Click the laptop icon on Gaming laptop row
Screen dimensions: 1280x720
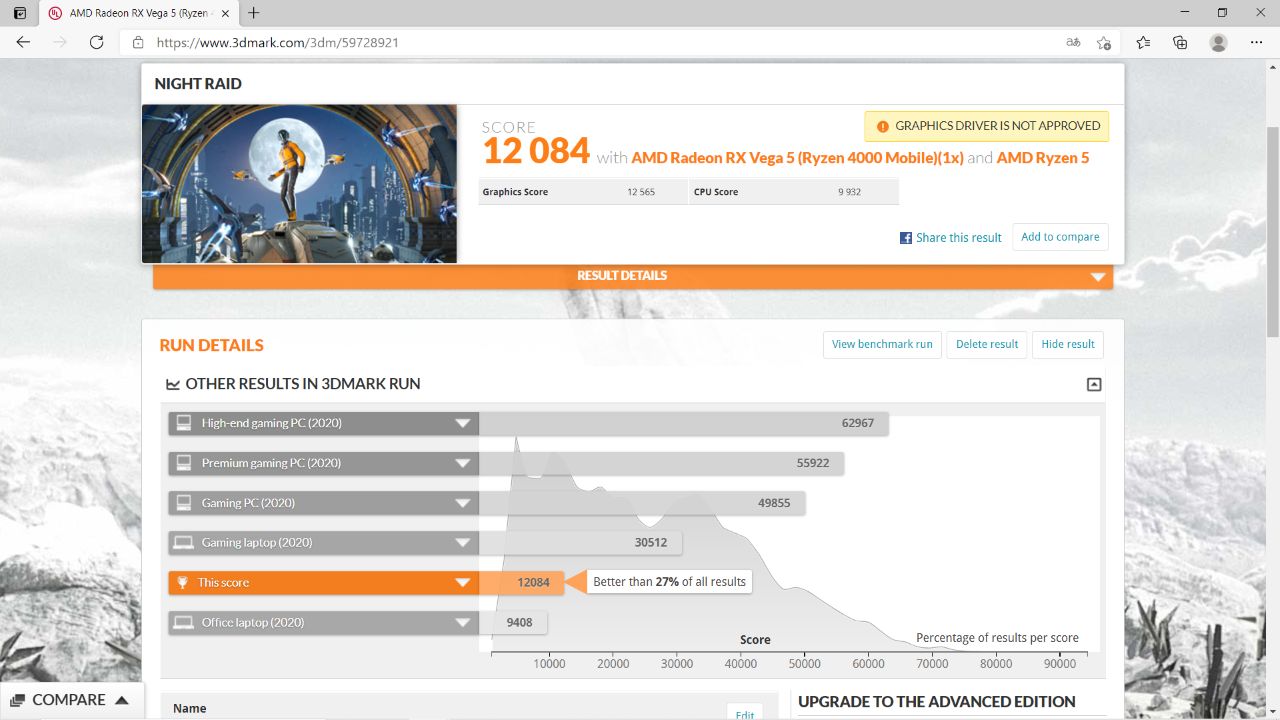coord(183,543)
